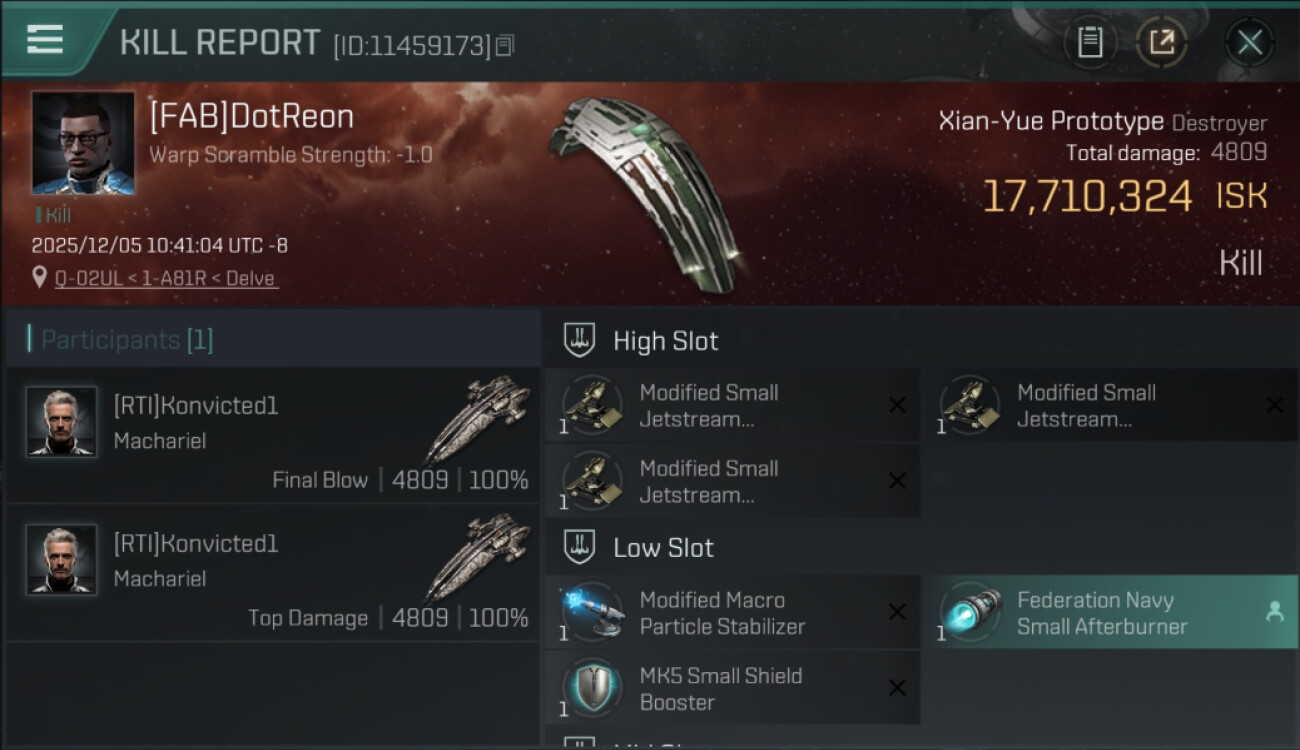View DotReon's character portrait
The width and height of the screenshot is (1300, 750).
83,143
